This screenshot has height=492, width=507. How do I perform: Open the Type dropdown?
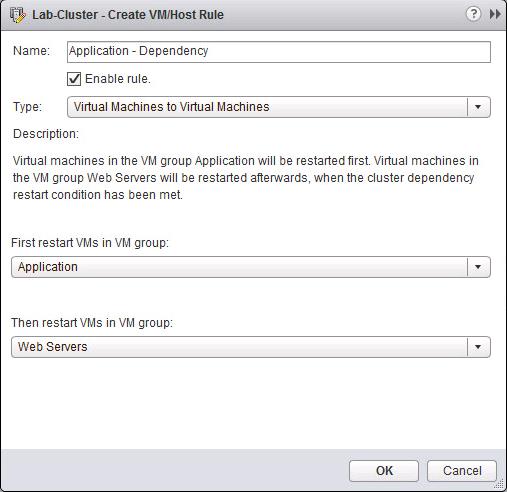pyautogui.click(x=279, y=107)
